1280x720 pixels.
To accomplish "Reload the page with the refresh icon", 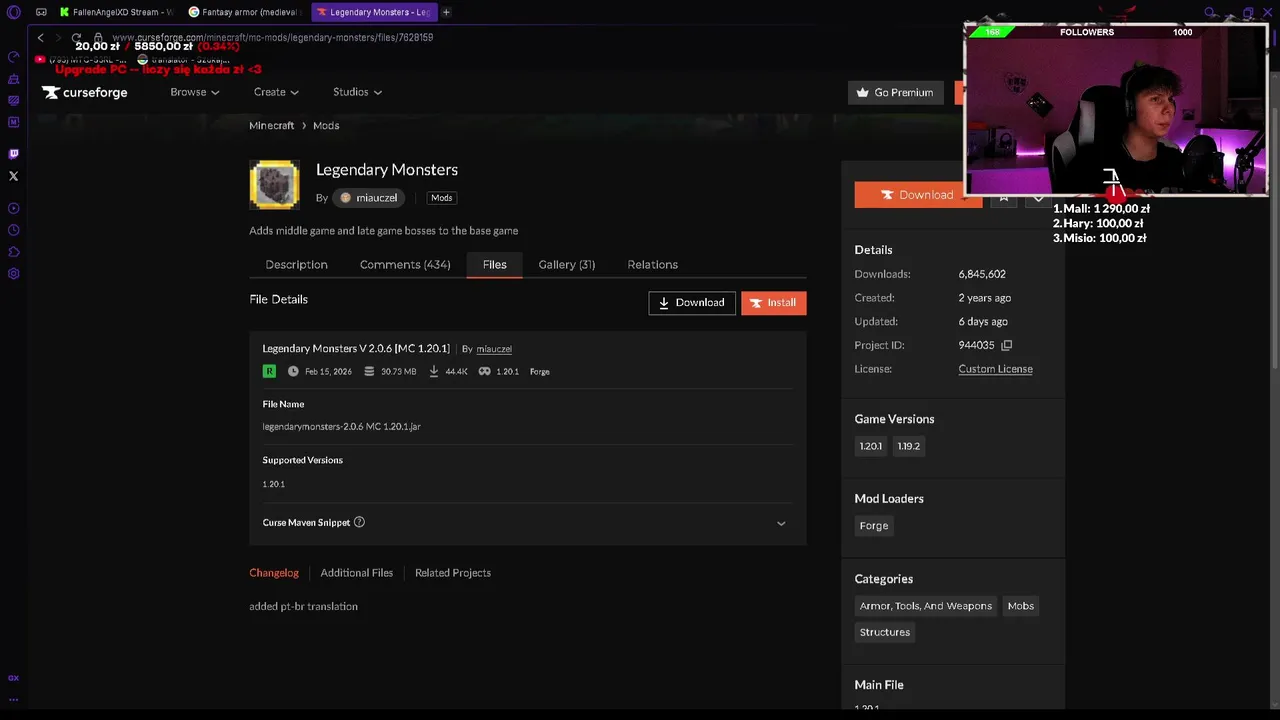I will (76, 37).
